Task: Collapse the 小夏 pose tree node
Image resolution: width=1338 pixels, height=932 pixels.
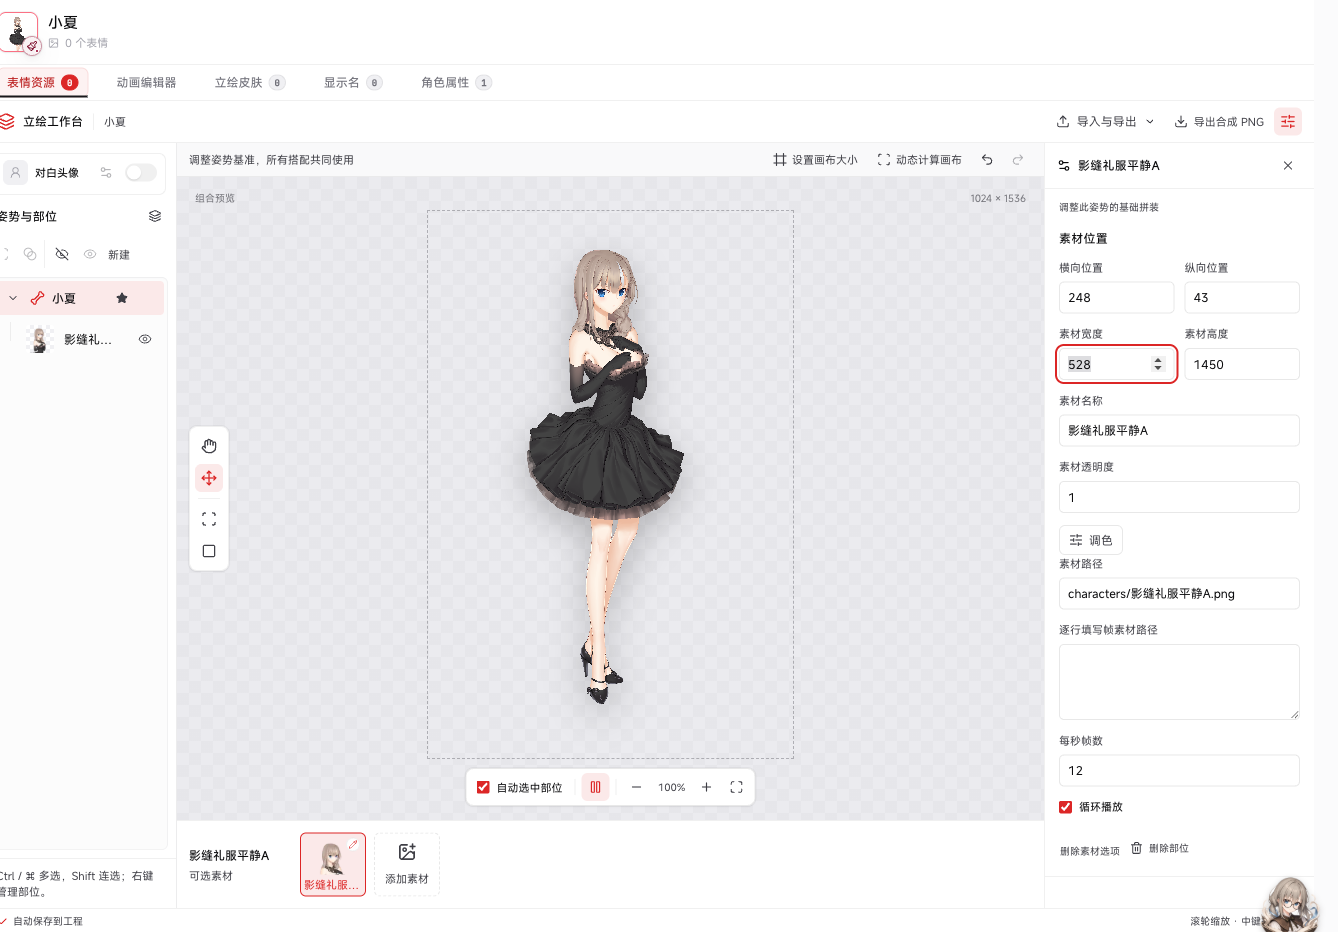Action: tap(13, 298)
